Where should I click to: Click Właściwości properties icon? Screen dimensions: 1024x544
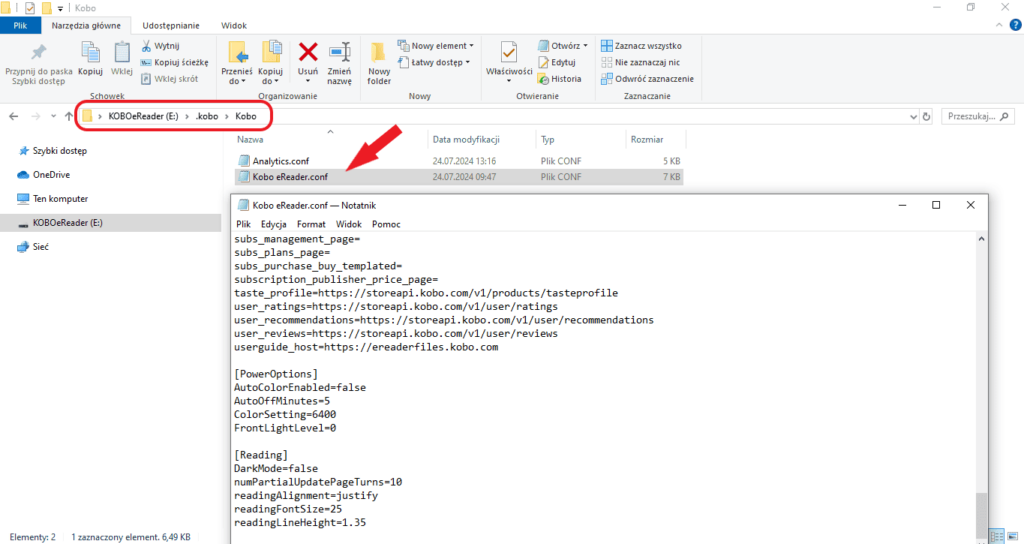[509, 52]
